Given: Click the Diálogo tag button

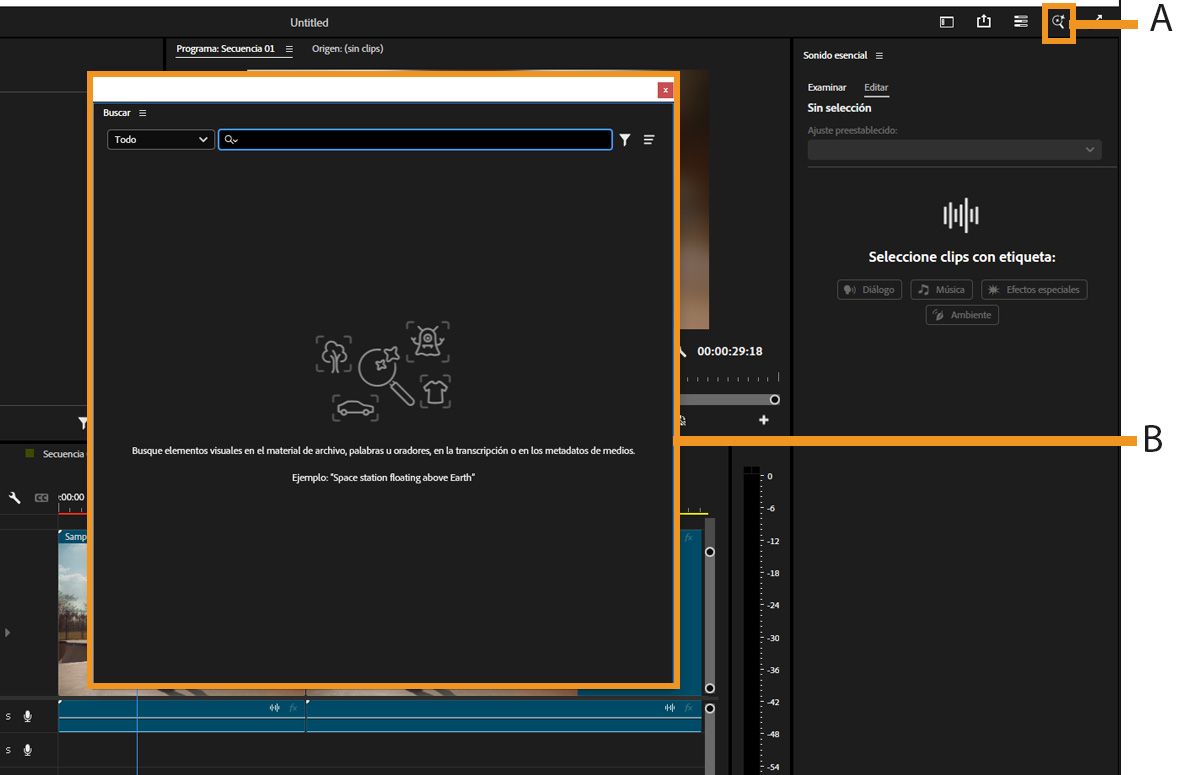Looking at the screenshot, I should tap(869, 290).
